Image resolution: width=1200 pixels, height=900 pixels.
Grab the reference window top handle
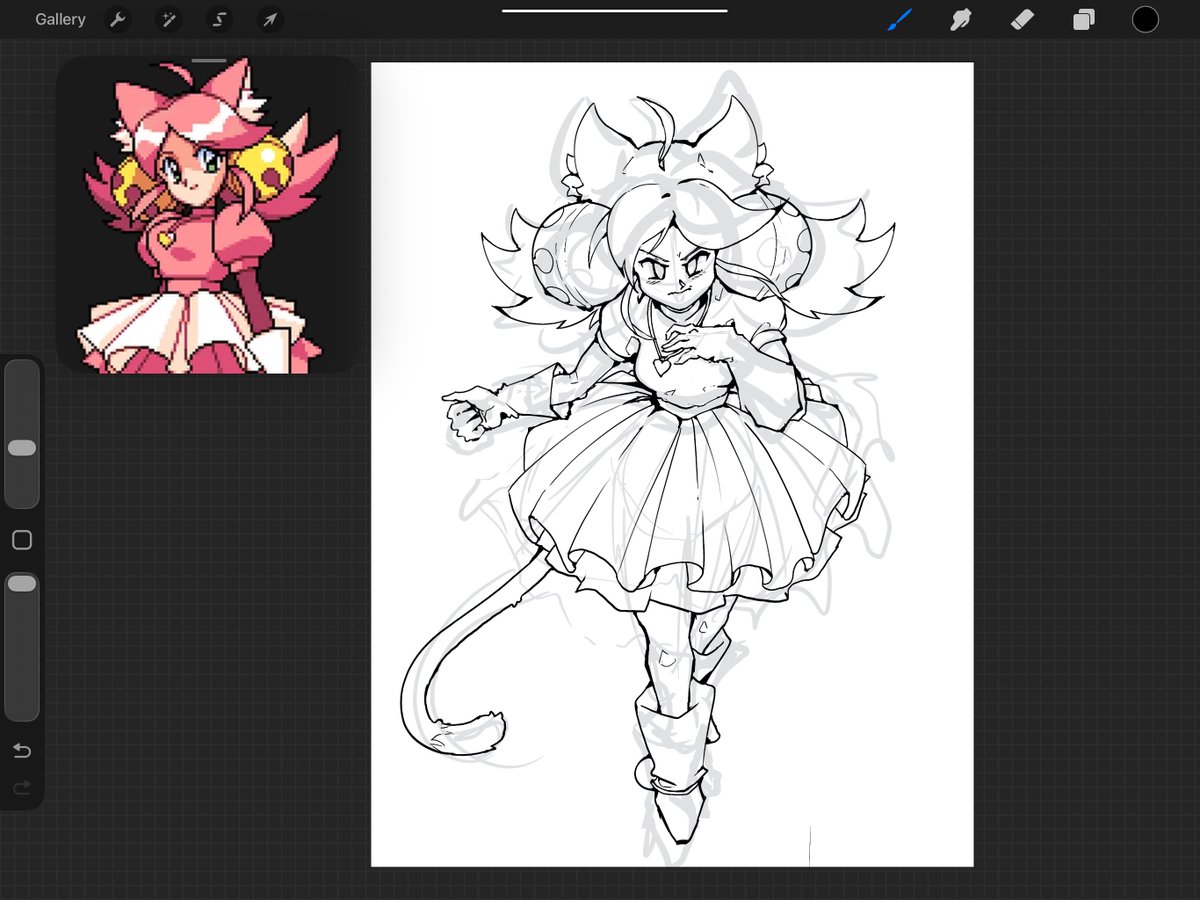(x=209, y=61)
